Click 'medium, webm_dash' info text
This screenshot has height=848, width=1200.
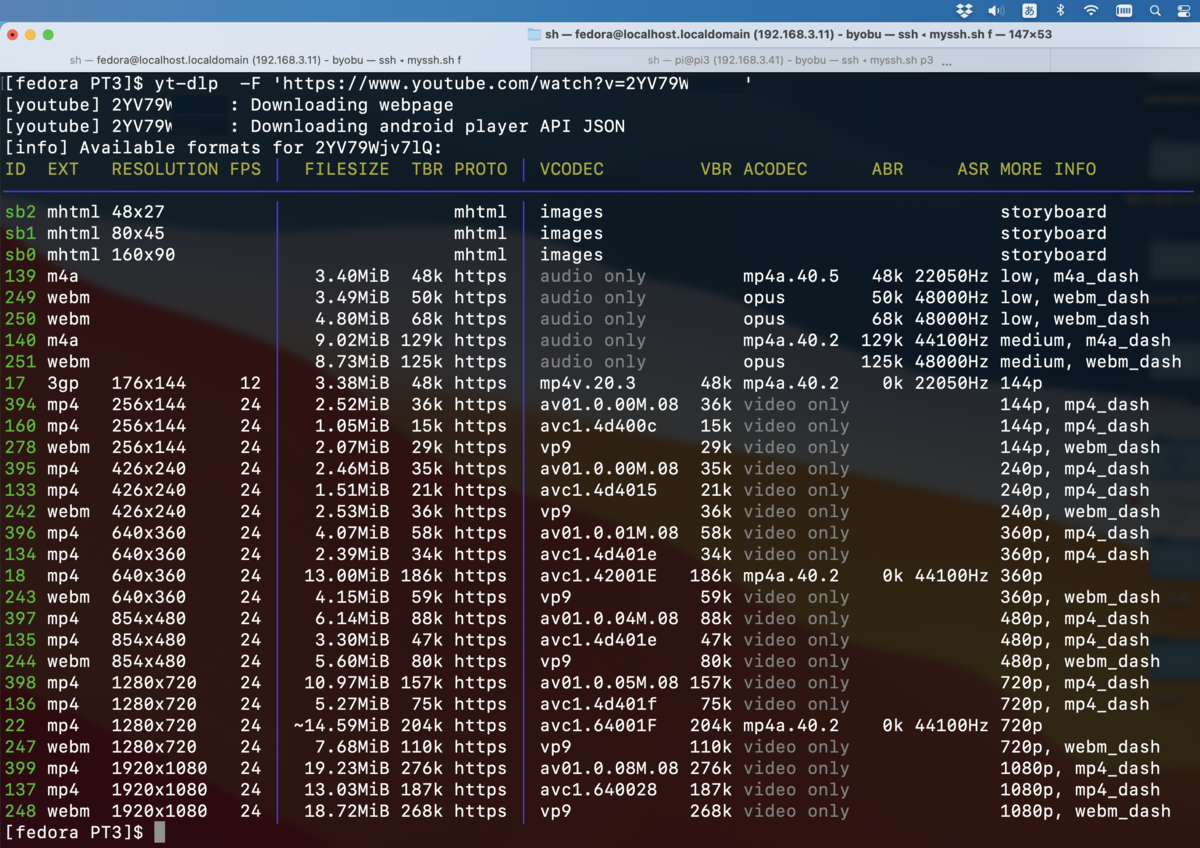[x=1091, y=362]
